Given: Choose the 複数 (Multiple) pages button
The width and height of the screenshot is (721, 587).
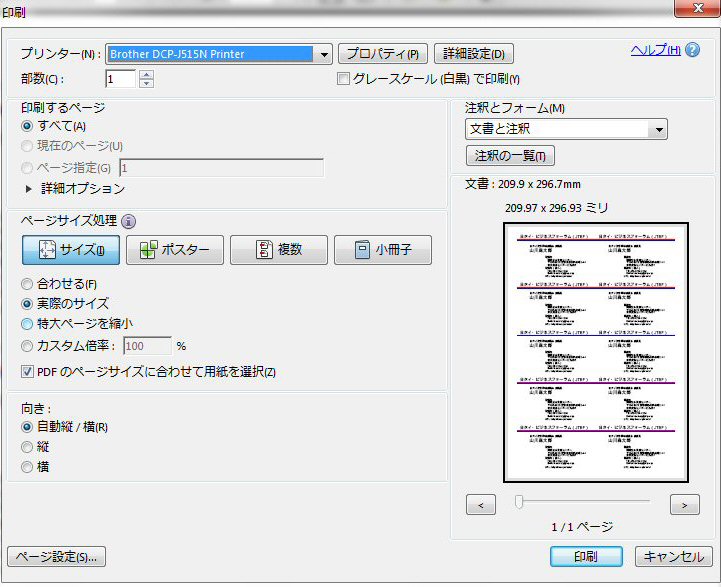Looking at the screenshot, I should (279, 250).
